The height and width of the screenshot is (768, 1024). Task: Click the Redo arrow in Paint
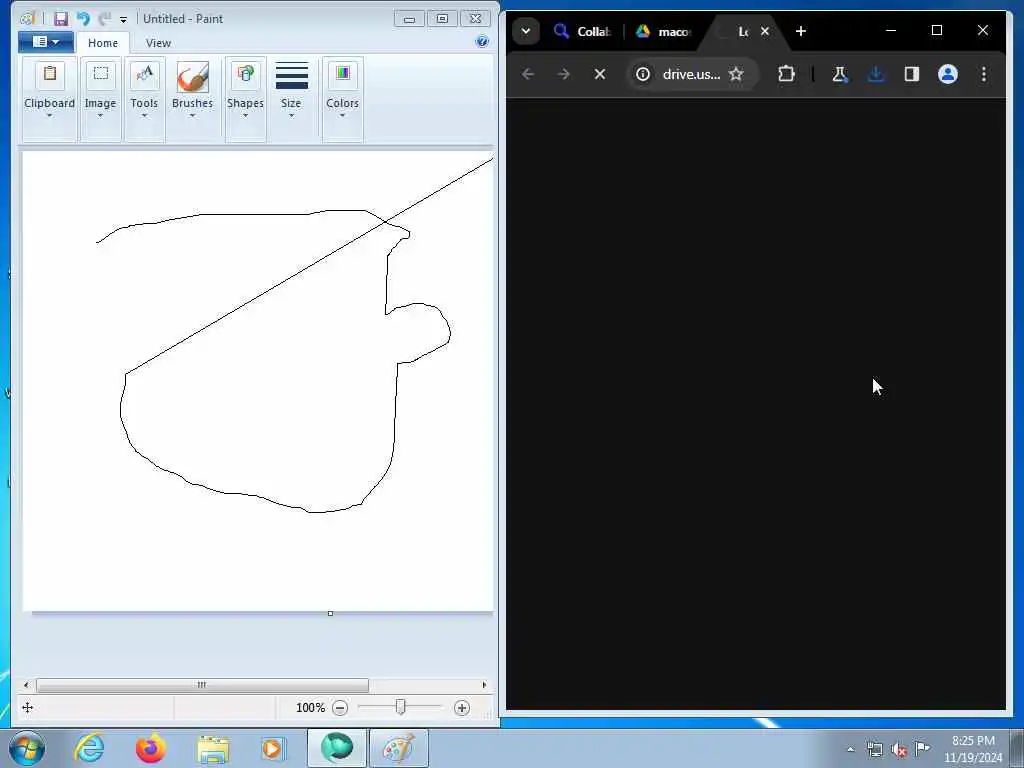(104, 19)
